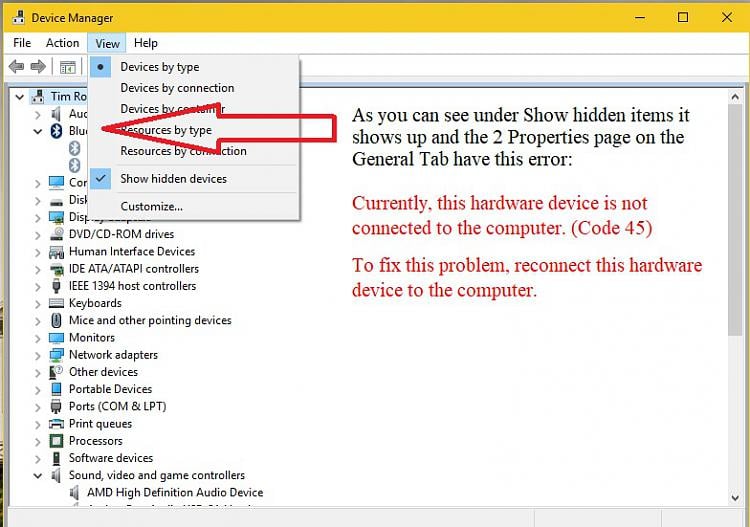Open the Action menu
The height and width of the screenshot is (527, 750).
pos(62,43)
